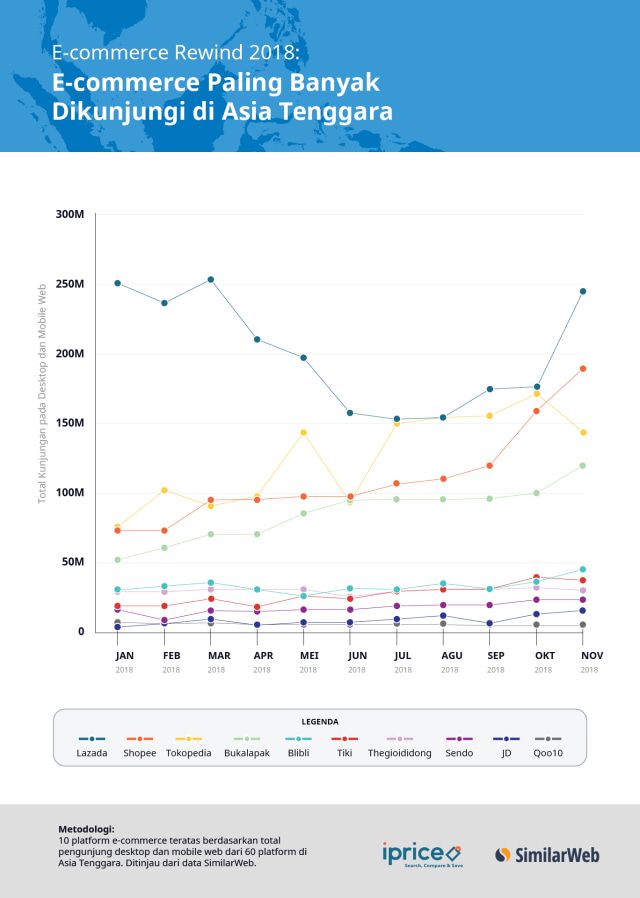Click the 'Tokopedia' legend label
Screen dimensions: 640x898
click(188, 753)
